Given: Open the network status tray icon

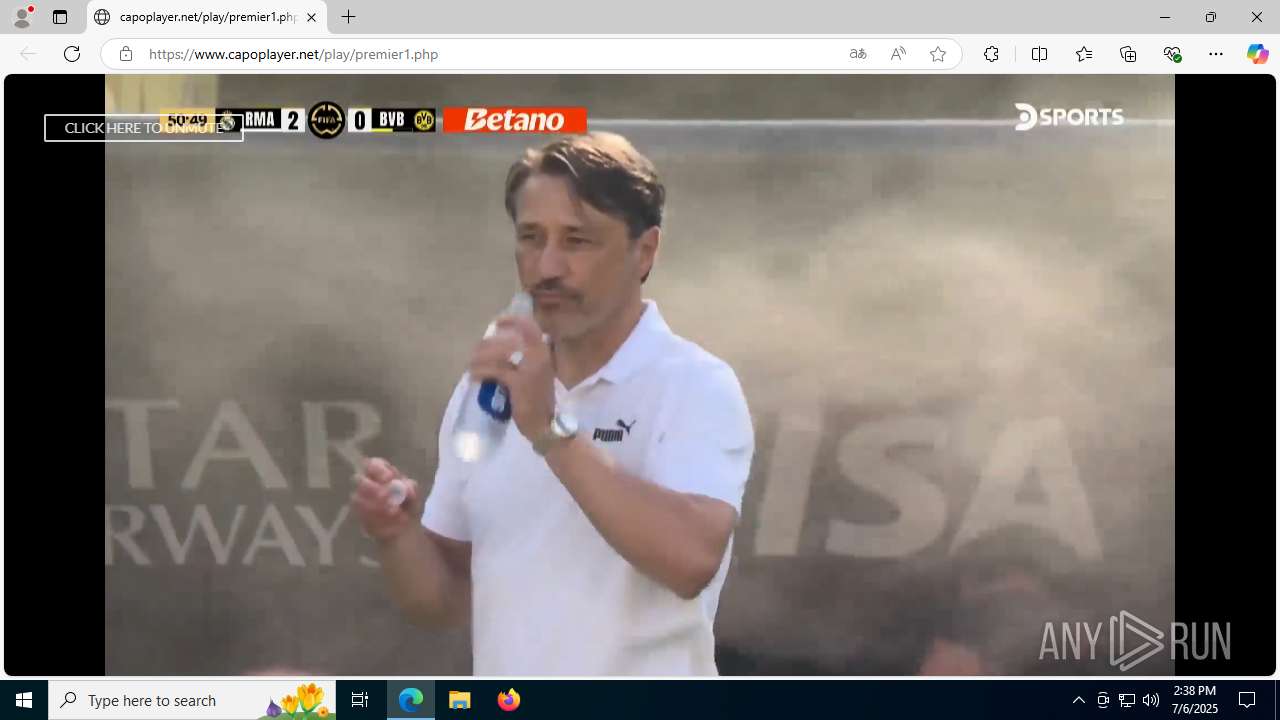Looking at the screenshot, I should 1127,700.
